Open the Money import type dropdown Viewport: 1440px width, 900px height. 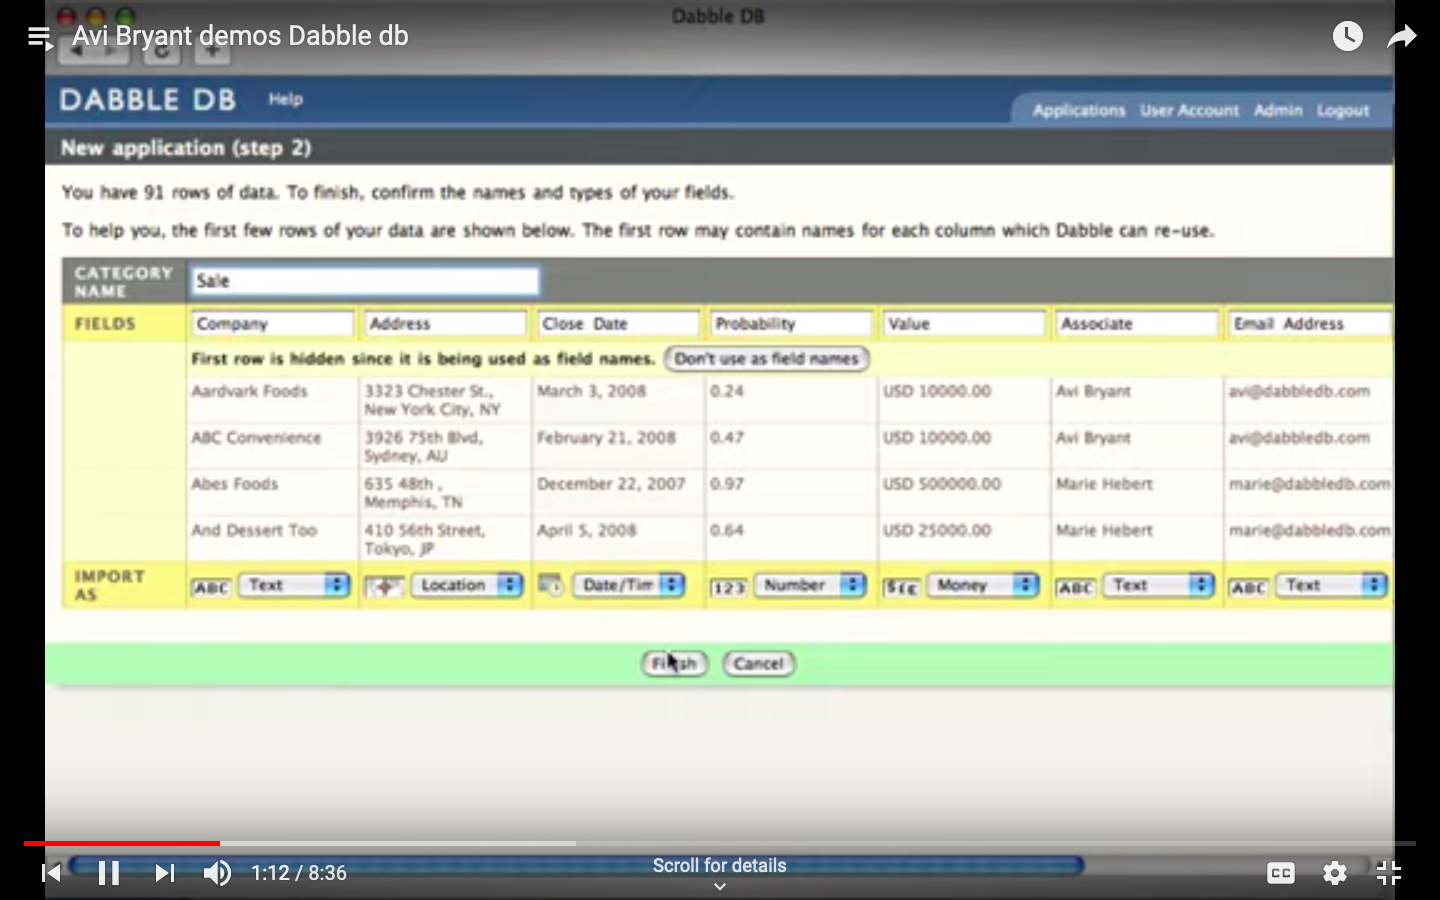point(983,585)
